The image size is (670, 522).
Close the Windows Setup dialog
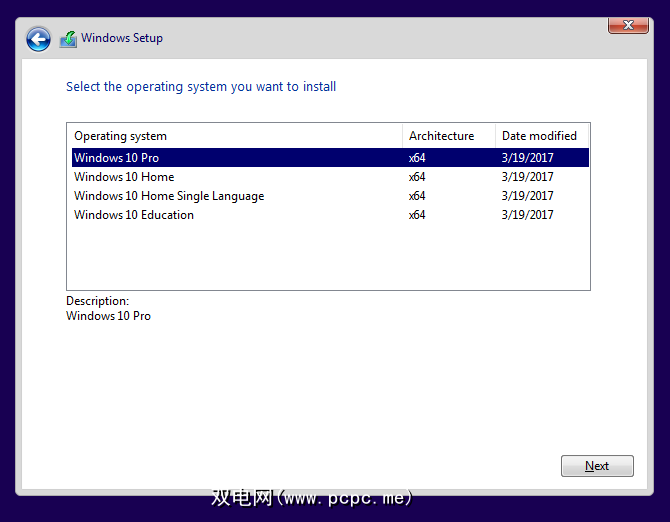(x=628, y=25)
